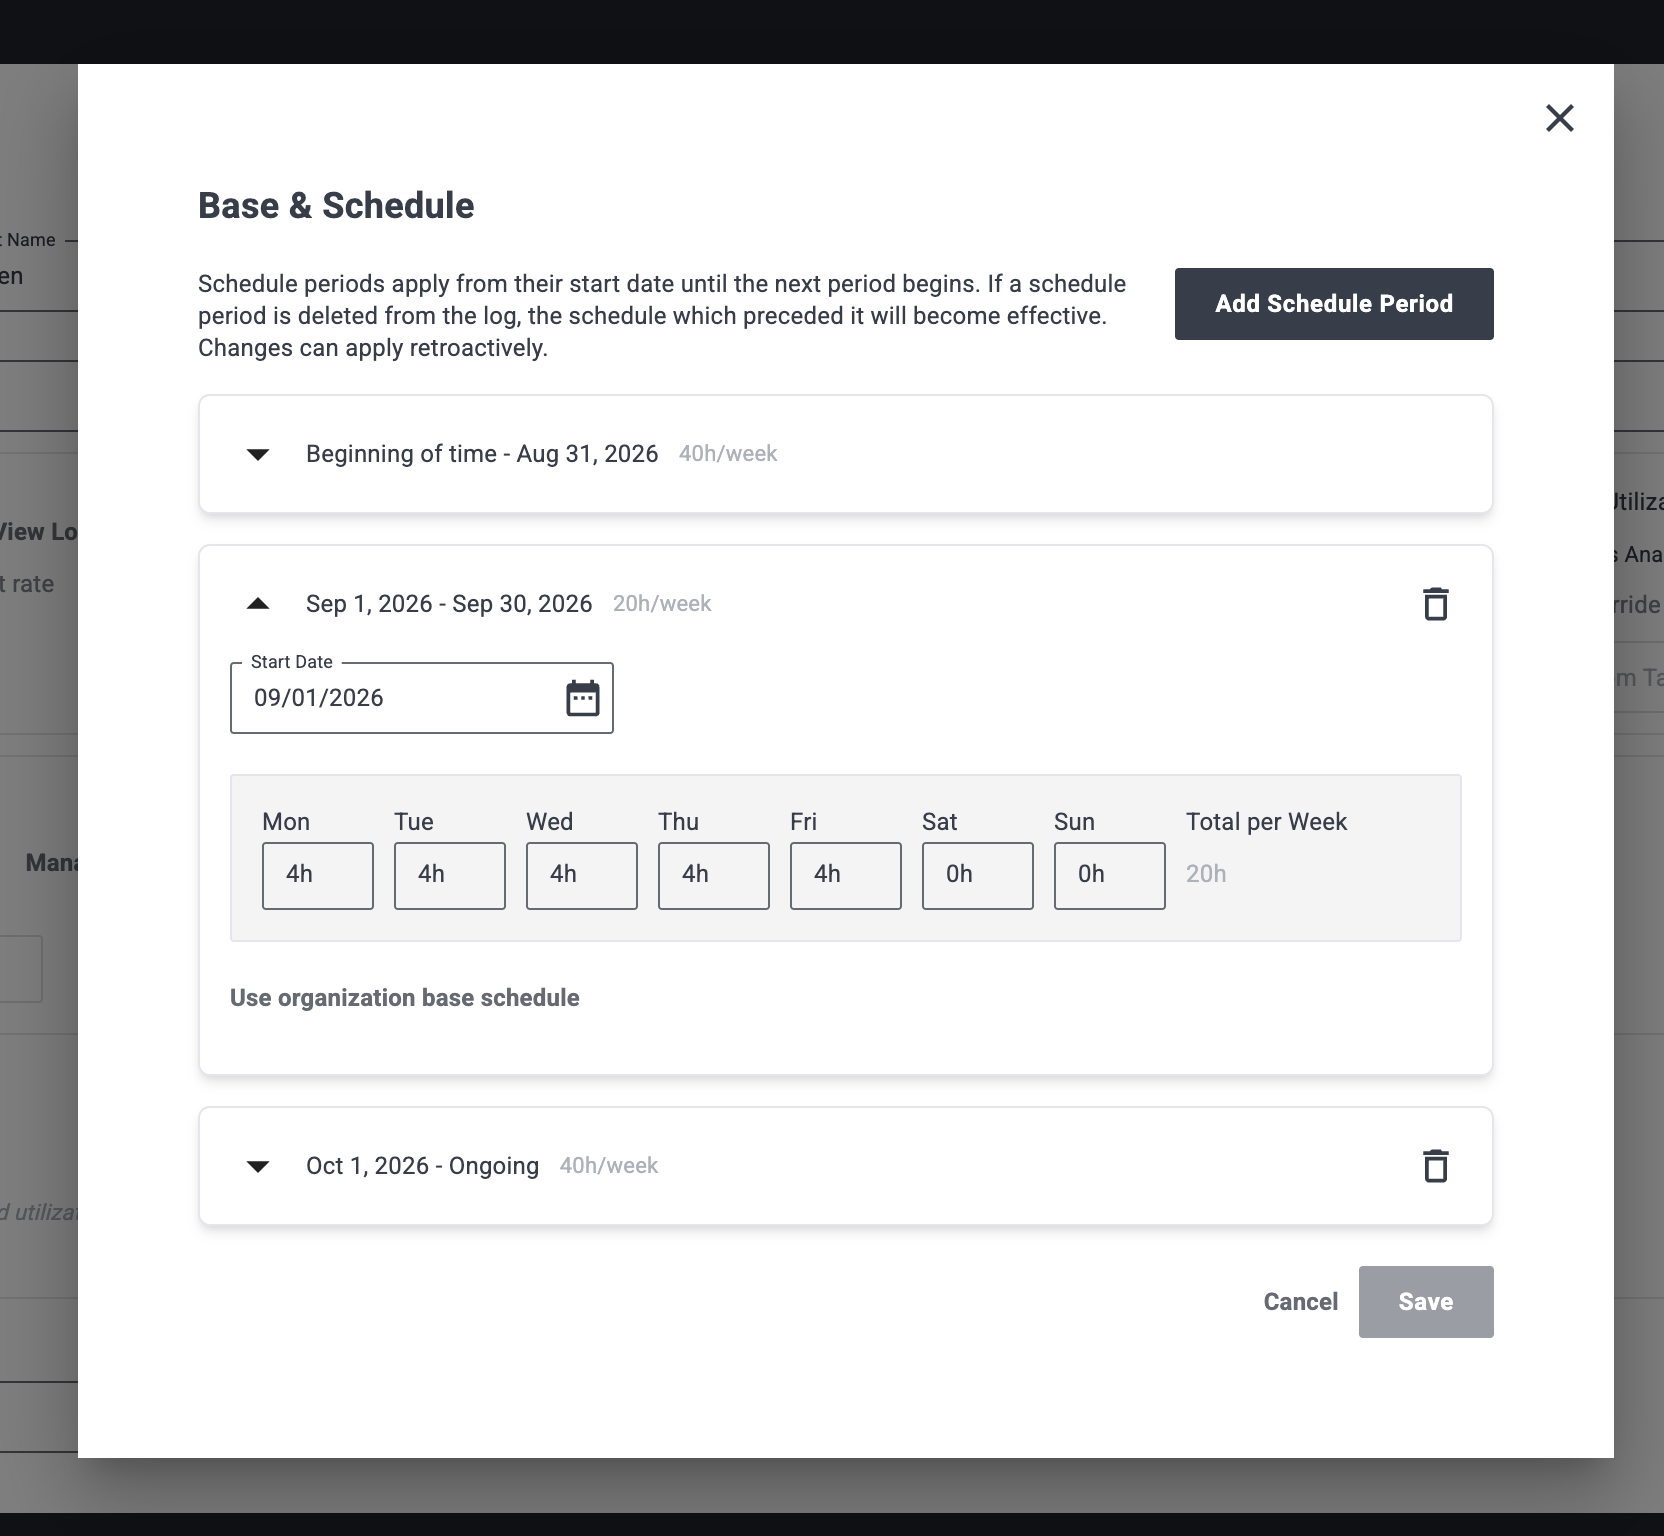Delete the Sep 1 - Sep 30 schedule period

click(1435, 604)
